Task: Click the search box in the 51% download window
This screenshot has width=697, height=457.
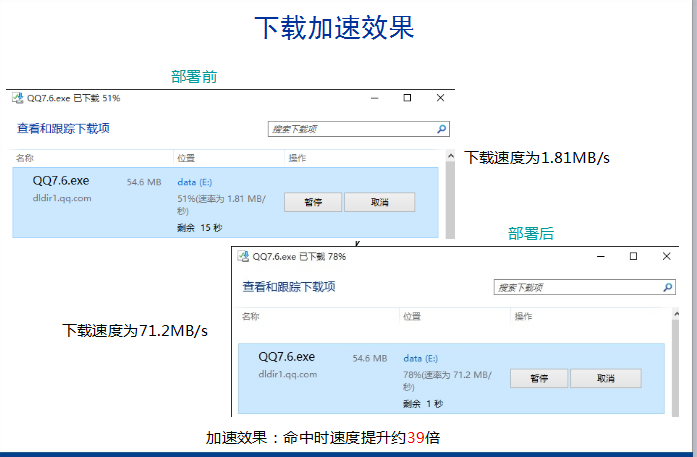Action: [358, 129]
